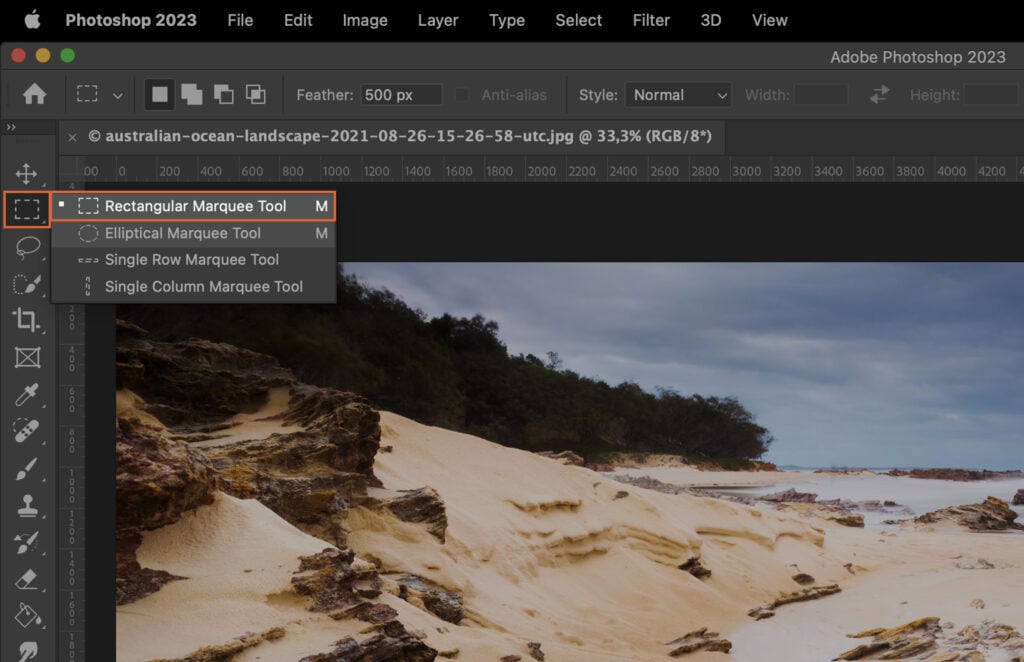1024x662 pixels.
Task: Select the Eyedropper tool
Action: 28,395
